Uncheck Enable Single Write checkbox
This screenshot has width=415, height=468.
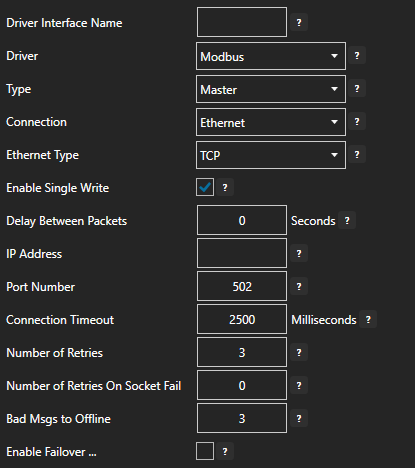coord(205,187)
